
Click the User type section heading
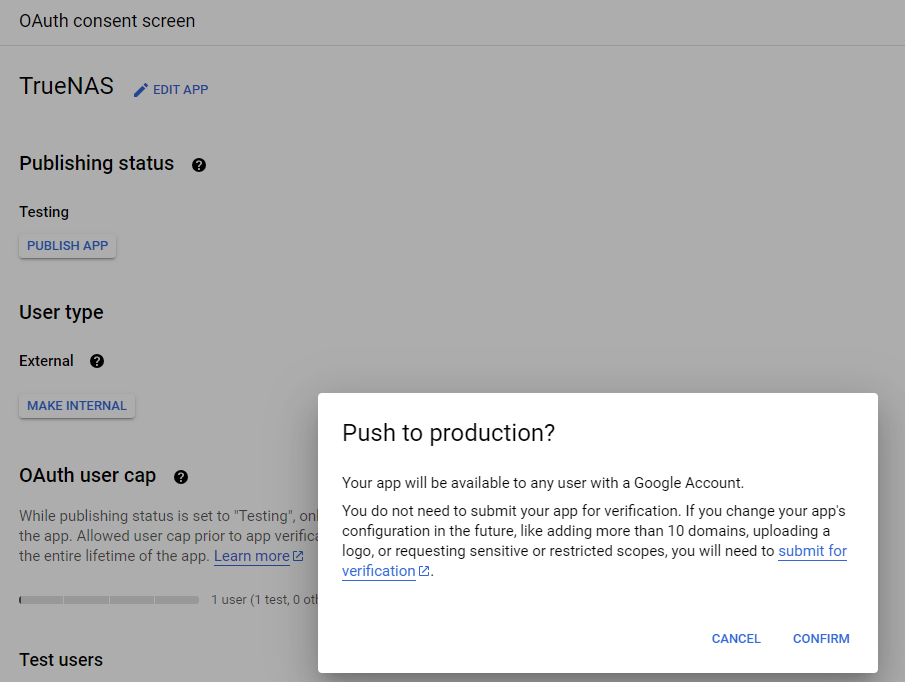pyautogui.click(x=61, y=312)
